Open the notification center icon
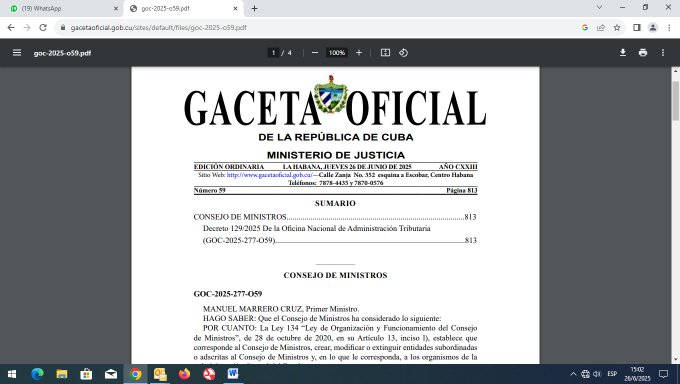This screenshot has width=680, height=384. click(x=664, y=374)
